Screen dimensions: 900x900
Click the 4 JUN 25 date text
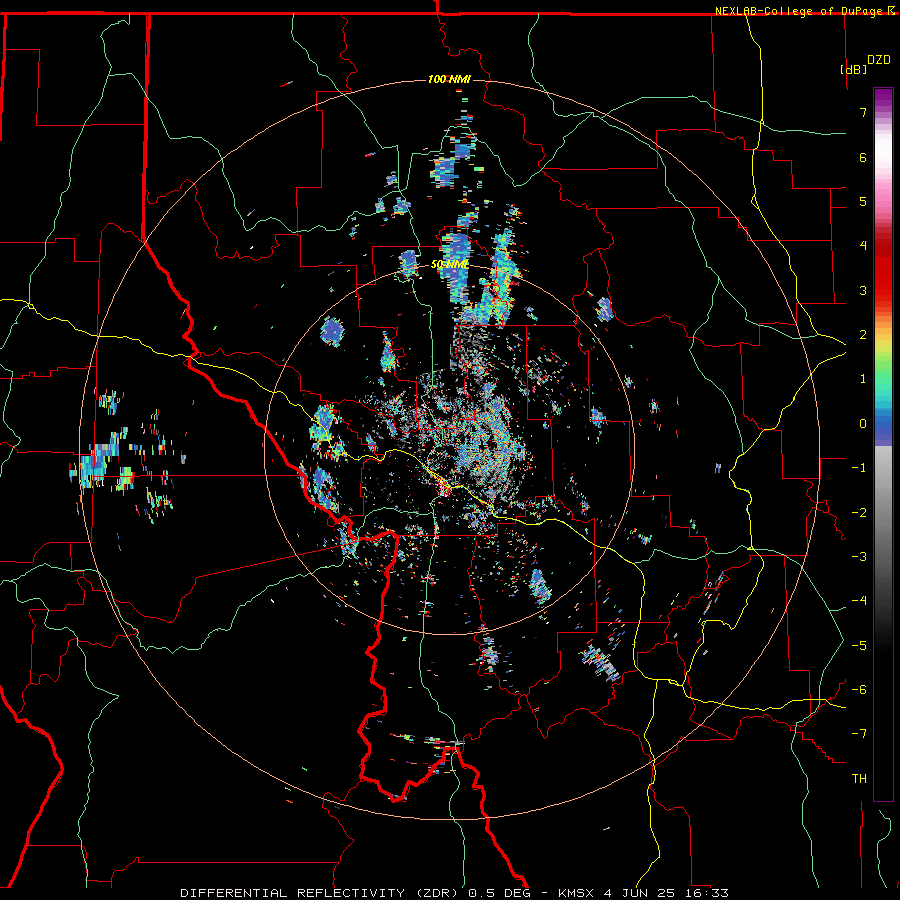click(641, 893)
